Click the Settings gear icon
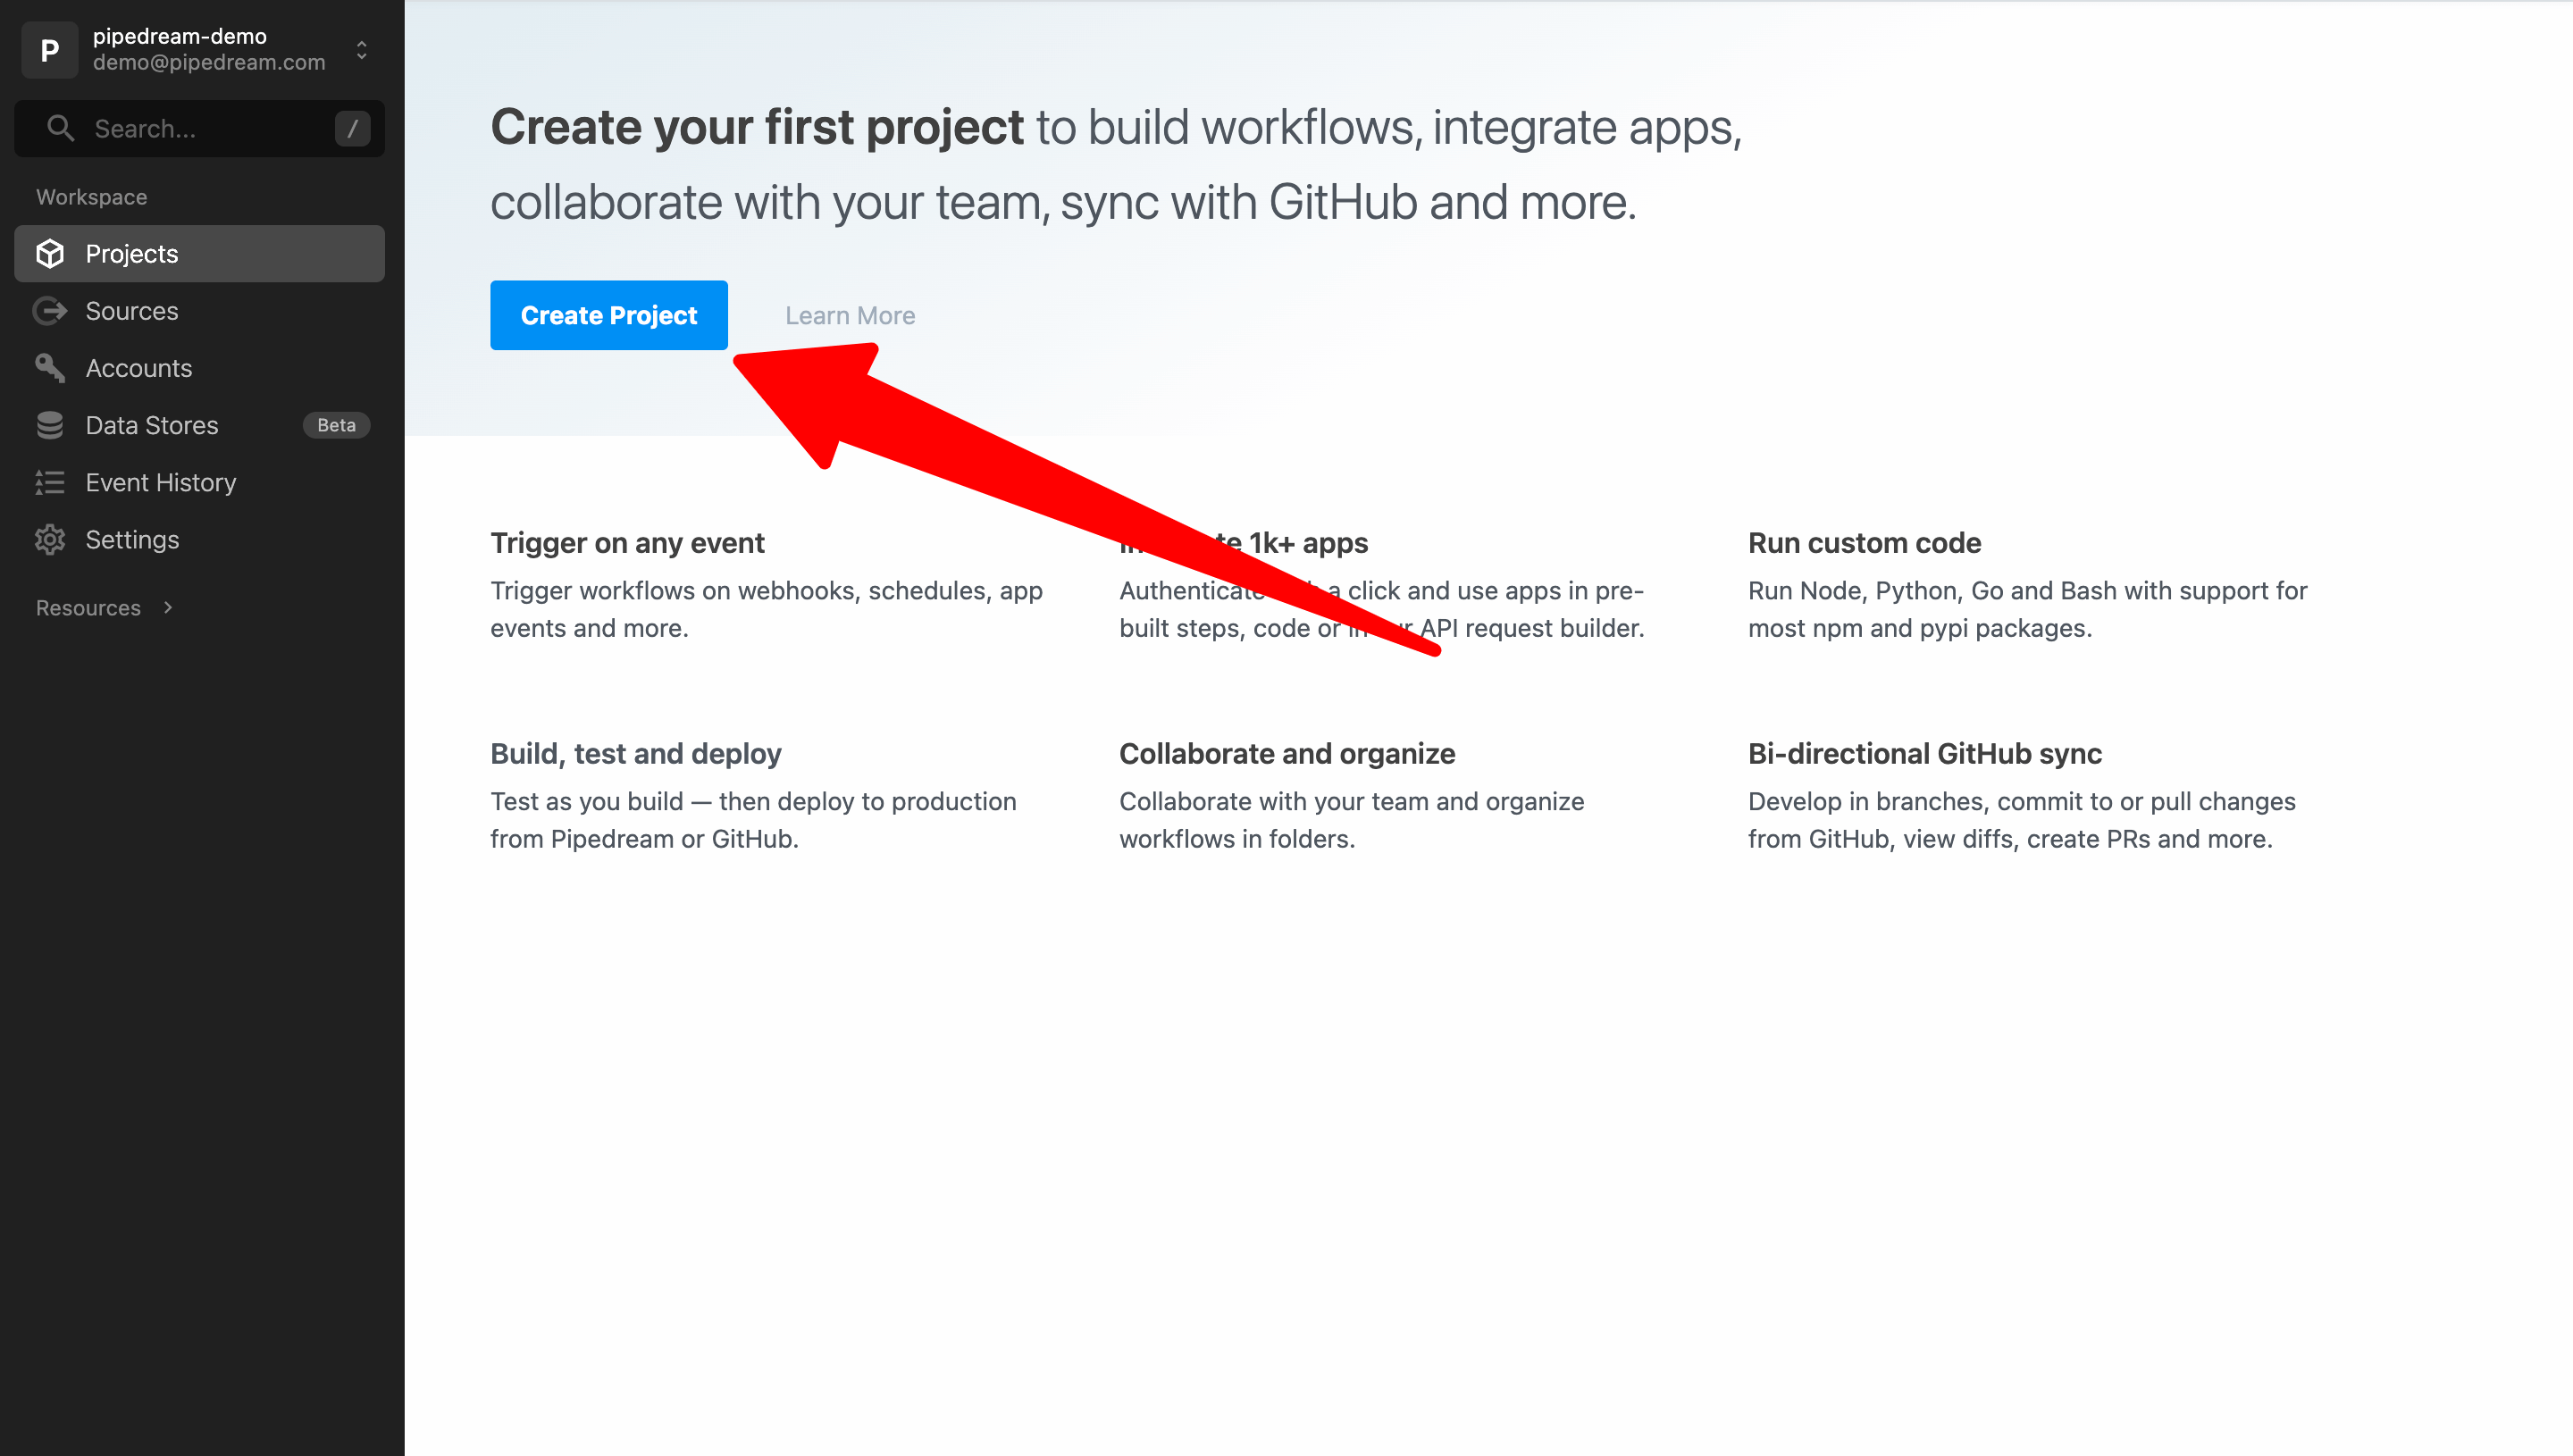This screenshot has height=1456, width=2573. 50,539
